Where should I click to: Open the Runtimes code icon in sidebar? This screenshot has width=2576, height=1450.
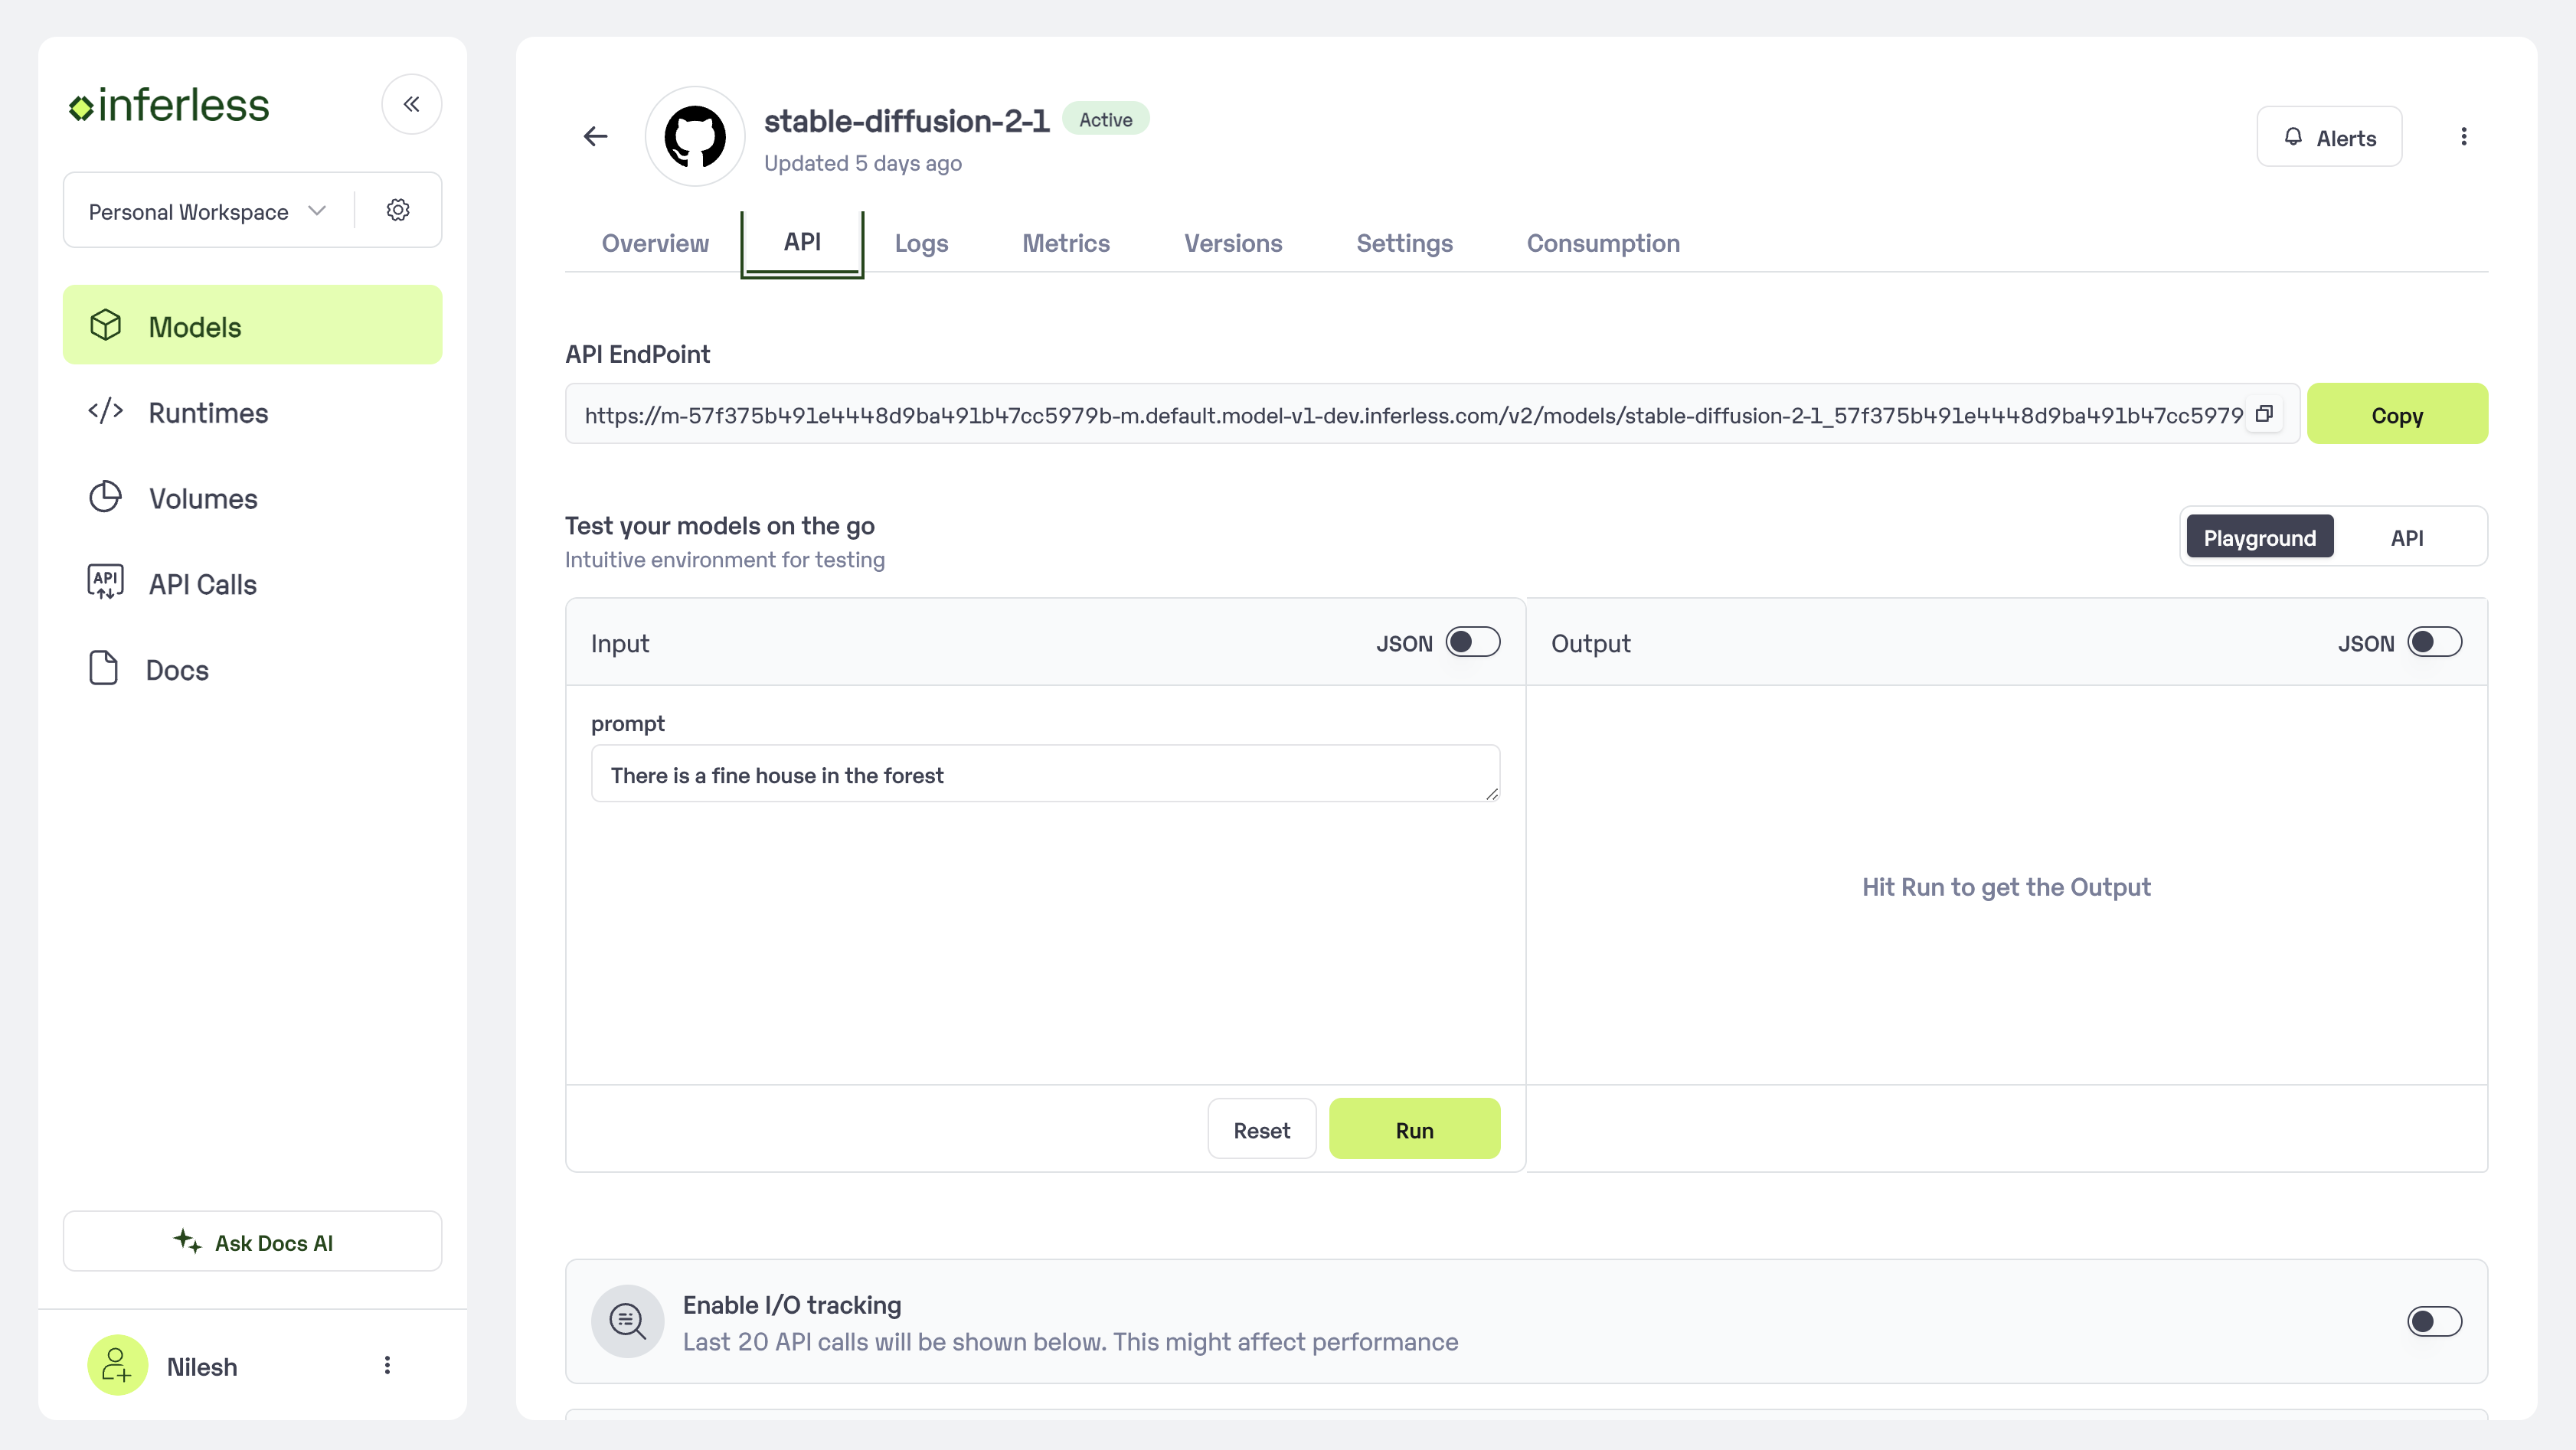pyautogui.click(x=106, y=411)
